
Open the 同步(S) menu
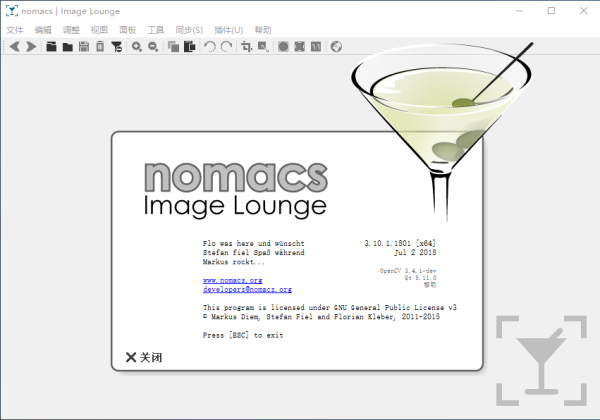click(x=189, y=30)
